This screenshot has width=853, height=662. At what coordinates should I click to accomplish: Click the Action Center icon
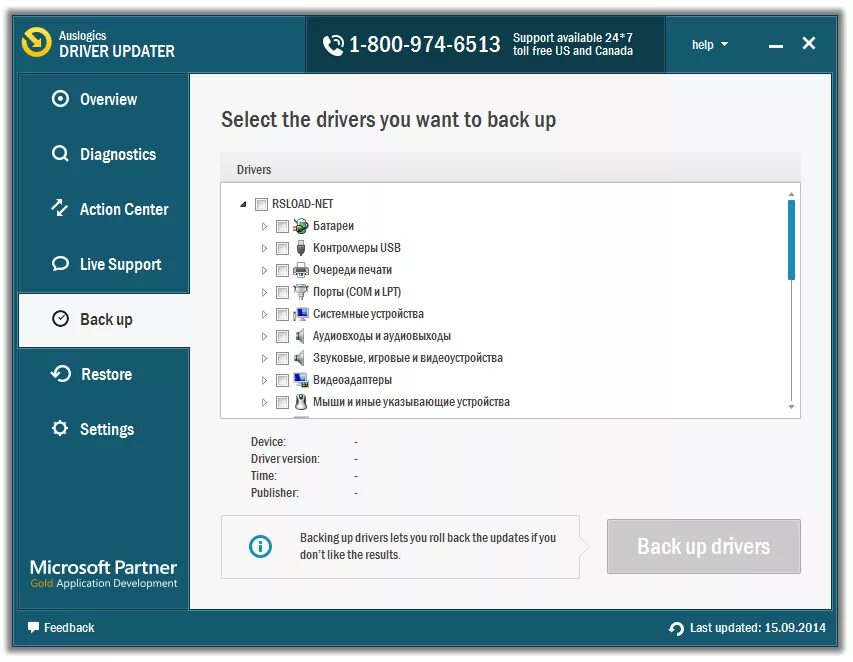pyautogui.click(x=60, y=209)
